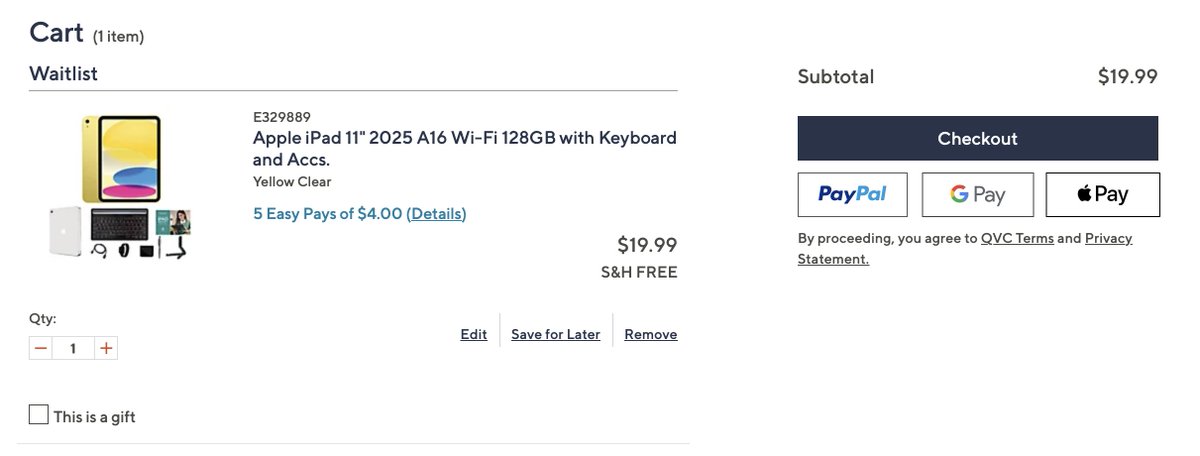The width and height of the screenshot is (1200, 456).
Task: Increase quantity with the plus button
Action: coord(106,349)
